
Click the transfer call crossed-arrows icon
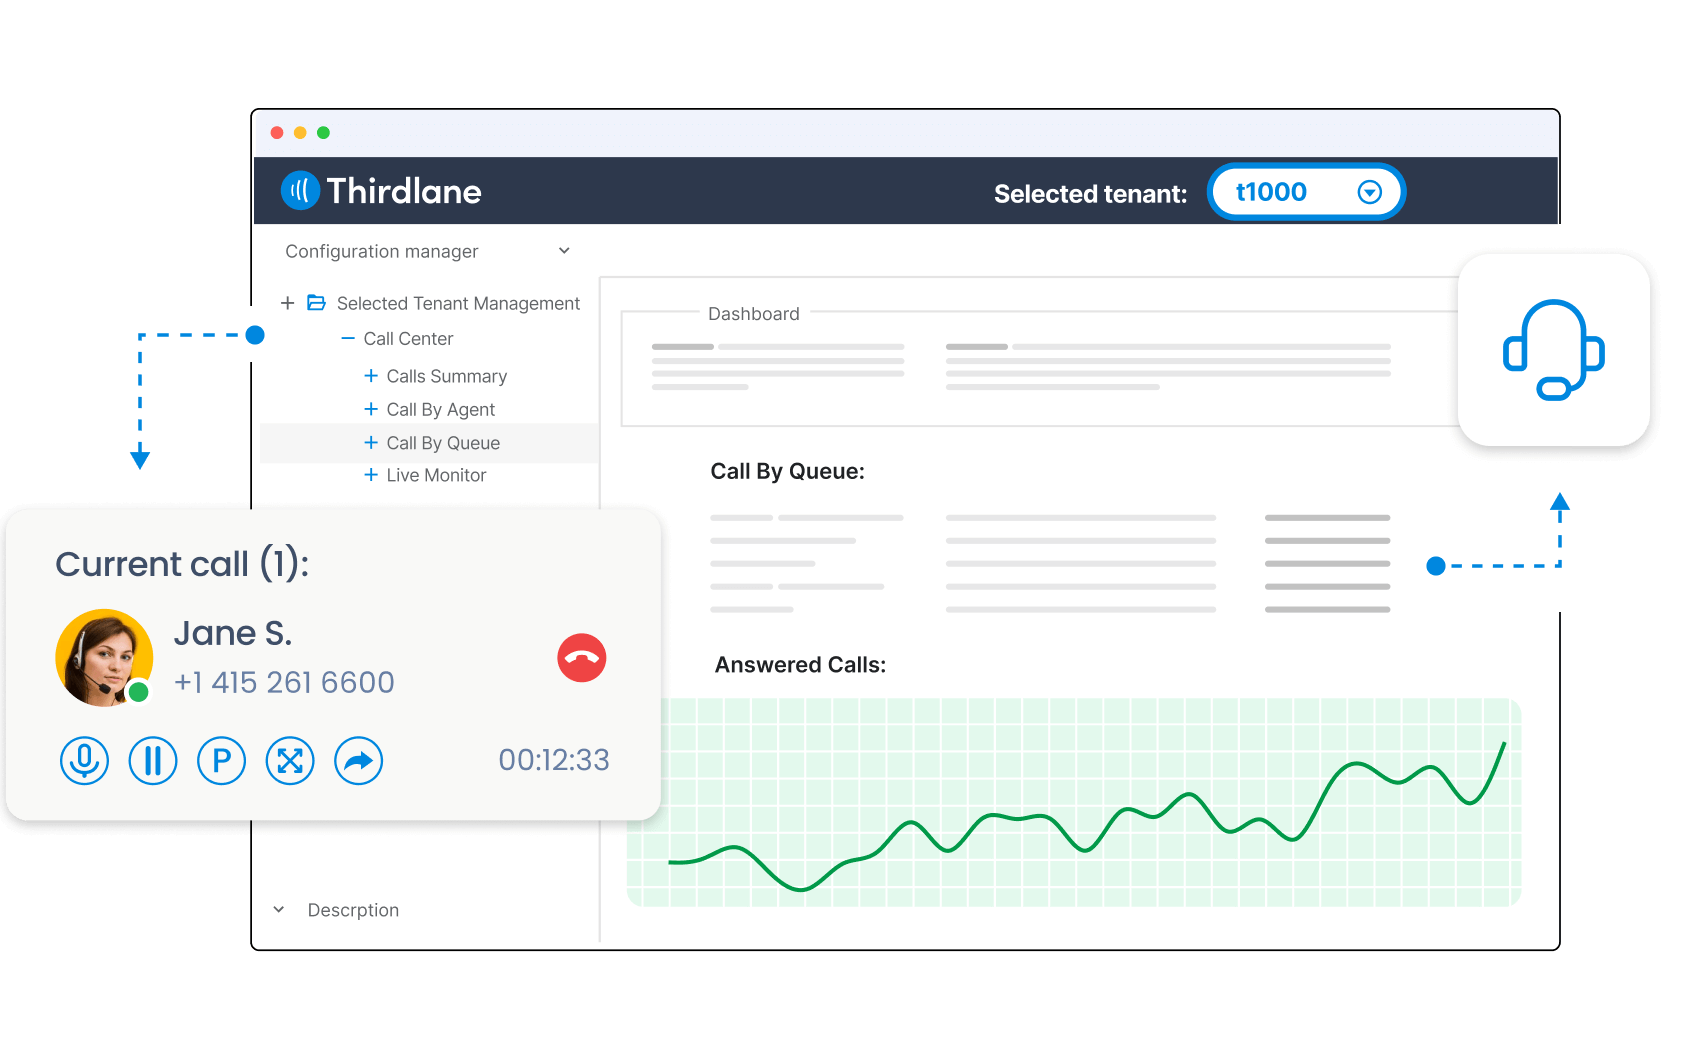click(x=290, y=761)
